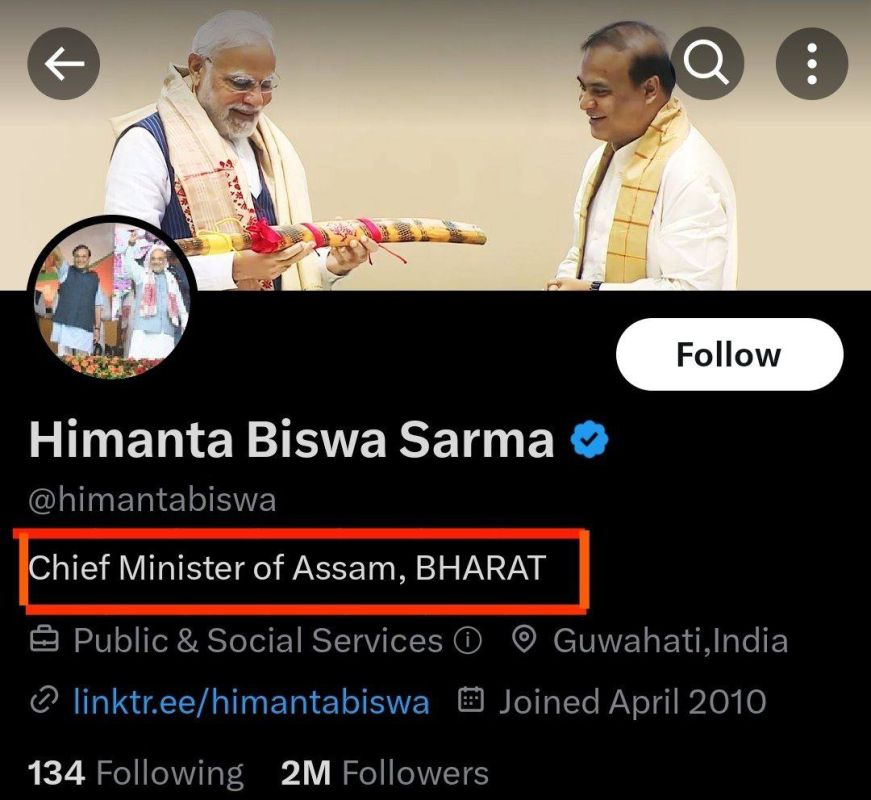Open the circular profile picture
Viewport: 871px width, 800px height.
tap(112, 298)
